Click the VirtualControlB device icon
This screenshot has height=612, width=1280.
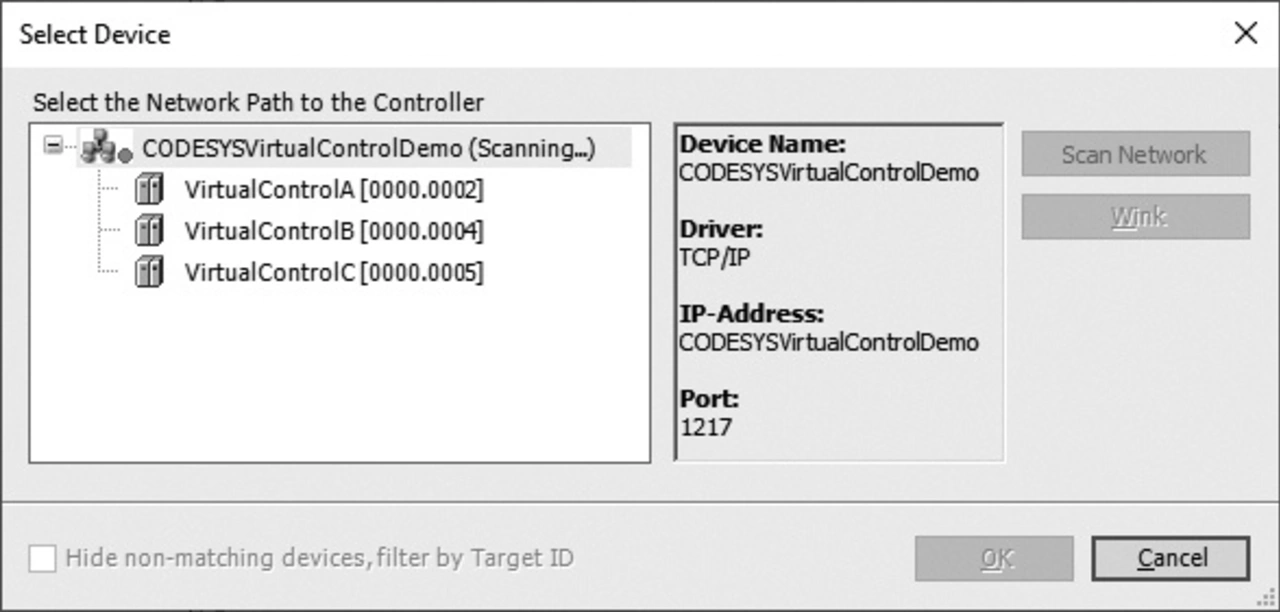(x=149, y=231)
